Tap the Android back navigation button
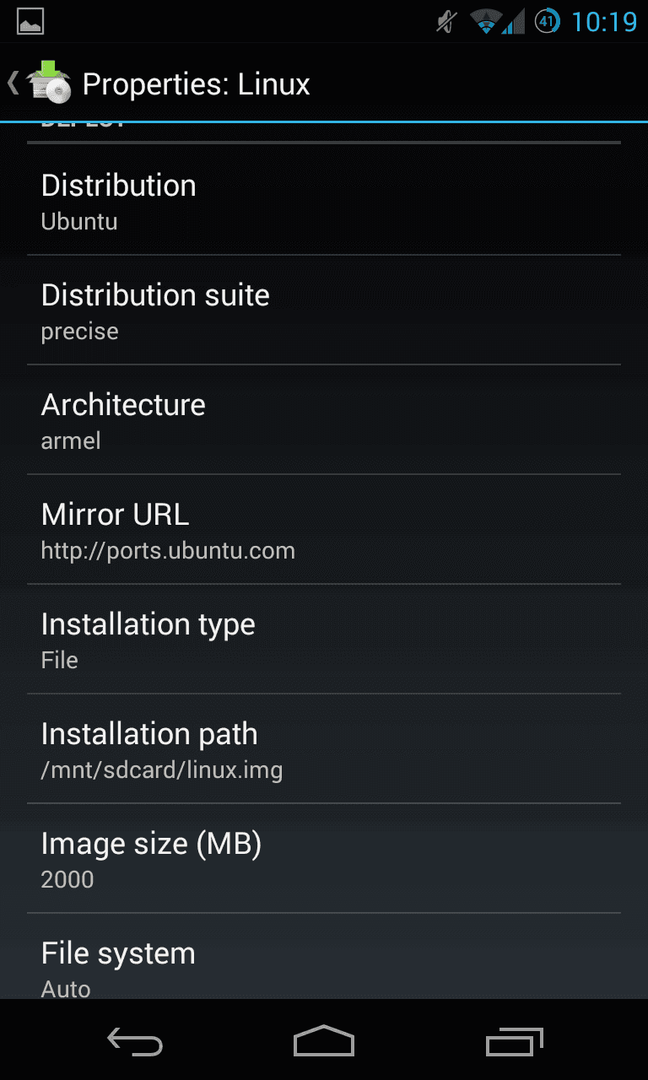Image resolution: width=648 pixels, height=1080 pixels. pos(135,1041)
